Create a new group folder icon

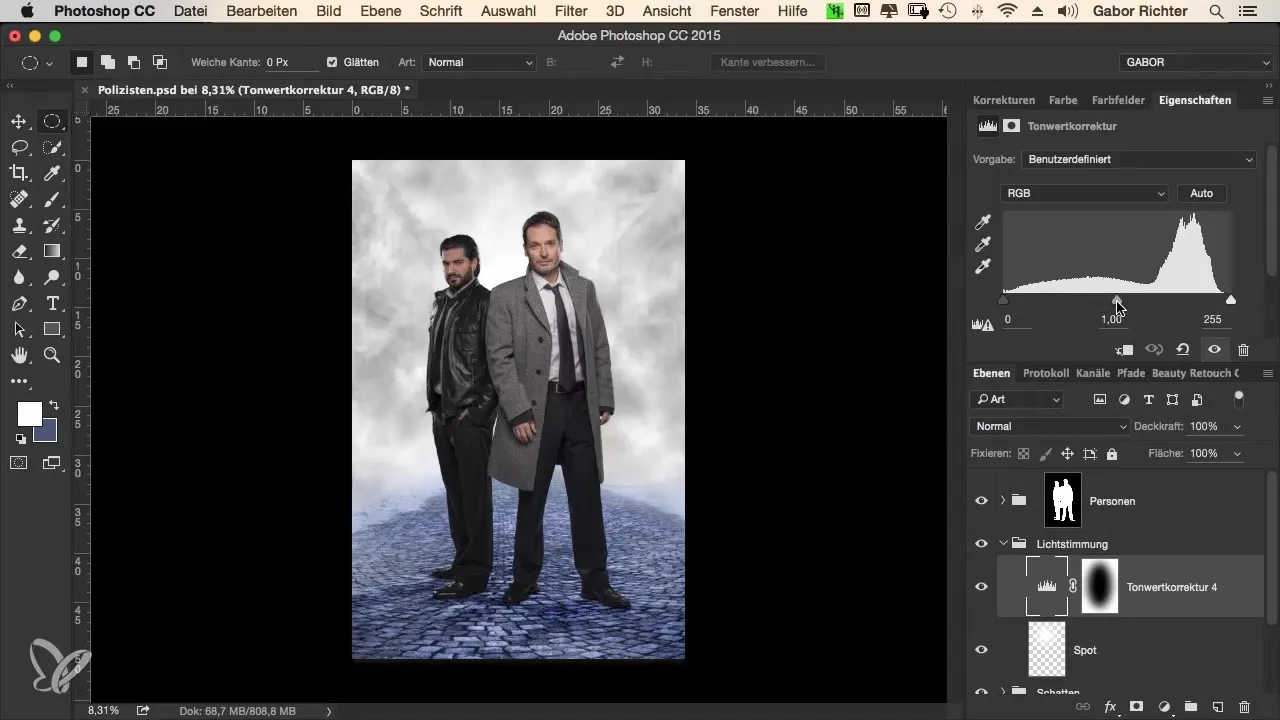coord(1191,706)
